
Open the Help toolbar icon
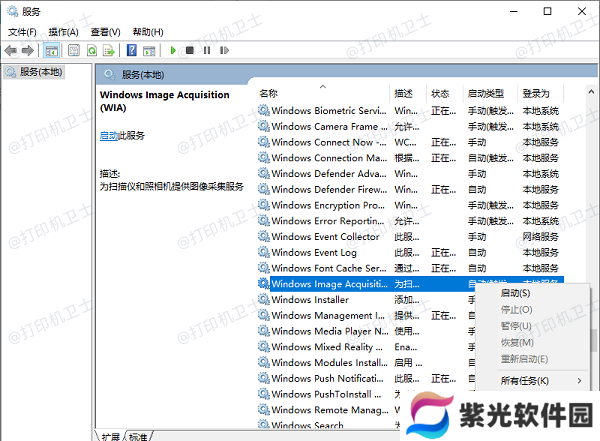132,51
